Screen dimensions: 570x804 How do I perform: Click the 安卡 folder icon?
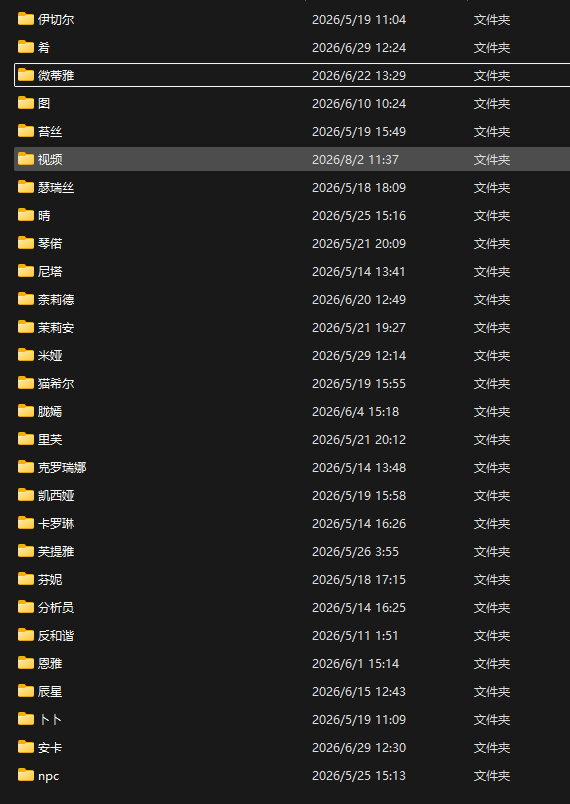coord(26,747)
